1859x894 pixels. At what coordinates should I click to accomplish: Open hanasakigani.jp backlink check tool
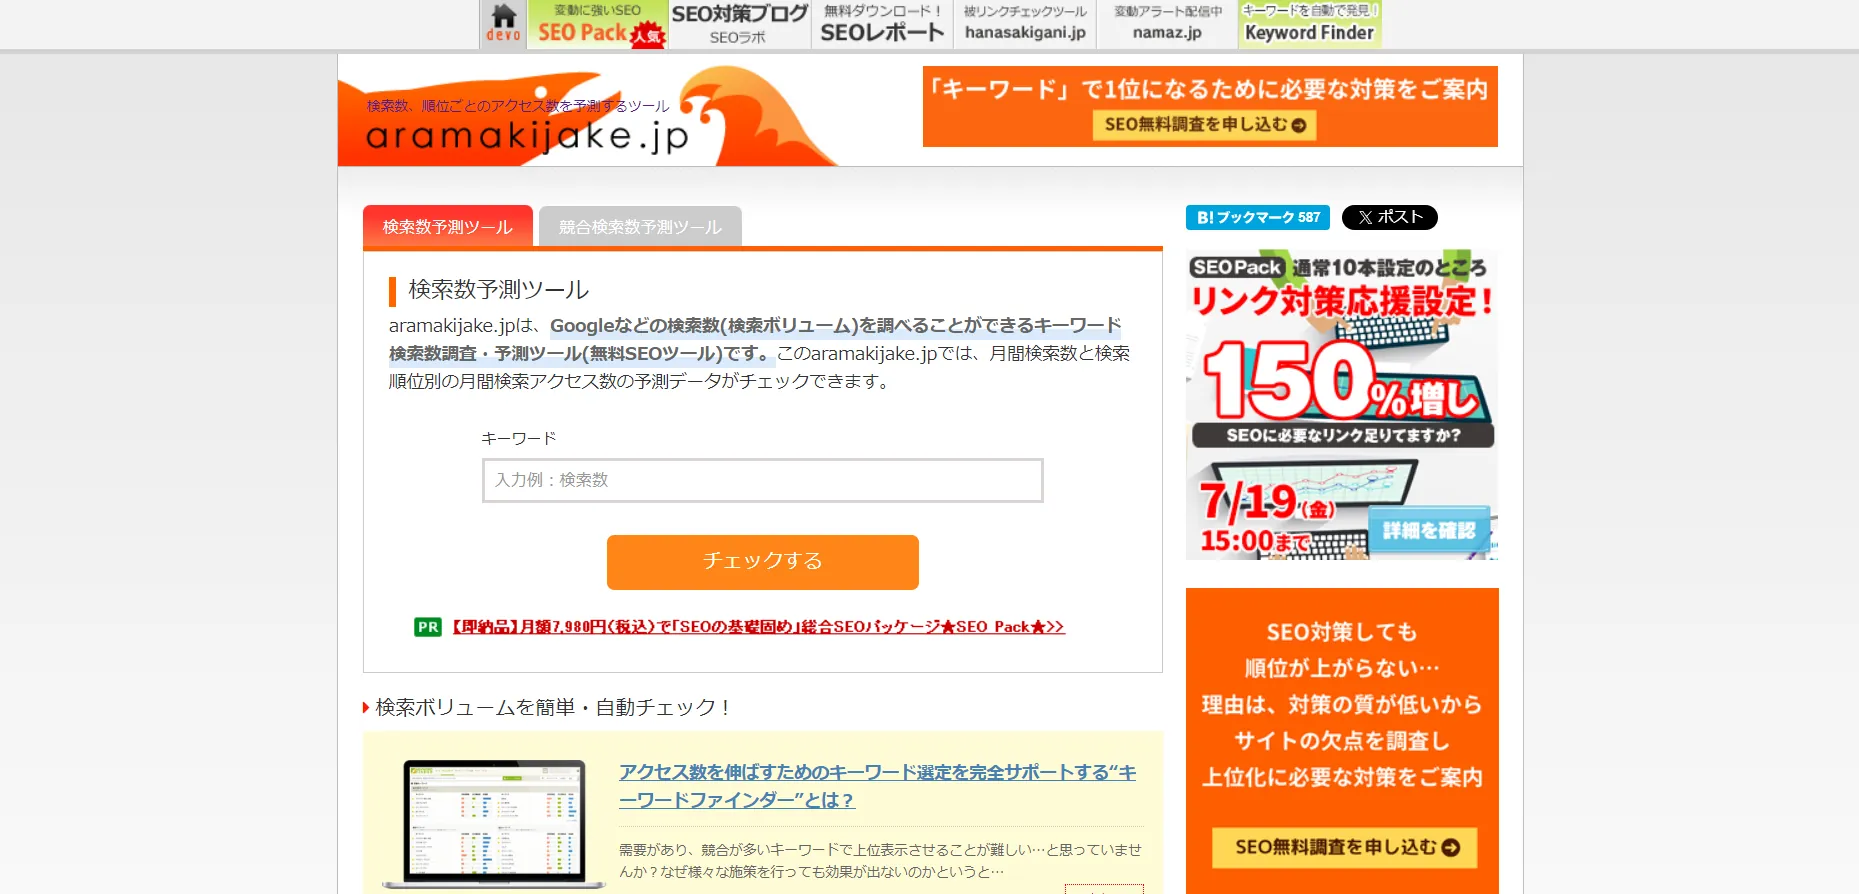(1025, 24)
